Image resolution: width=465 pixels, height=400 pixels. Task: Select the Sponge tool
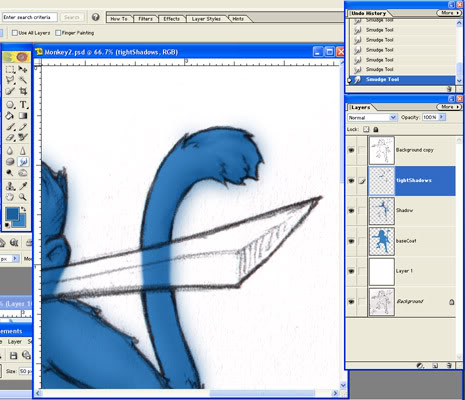click(10, 162)
